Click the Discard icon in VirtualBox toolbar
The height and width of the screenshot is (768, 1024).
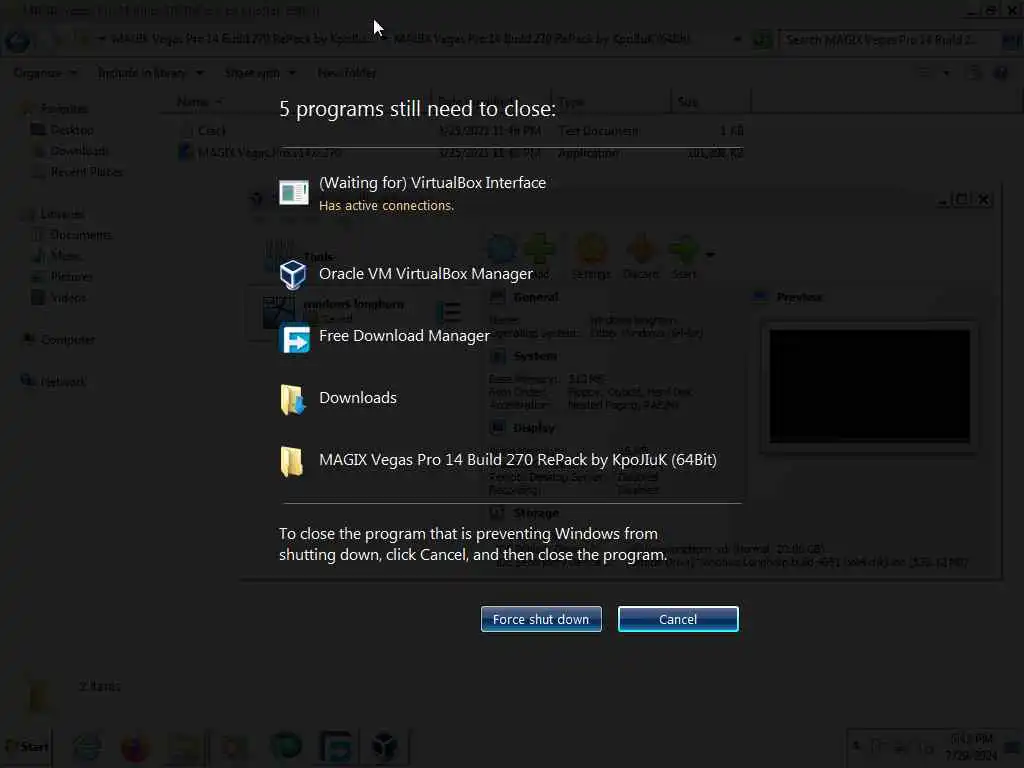click(641, 257)
